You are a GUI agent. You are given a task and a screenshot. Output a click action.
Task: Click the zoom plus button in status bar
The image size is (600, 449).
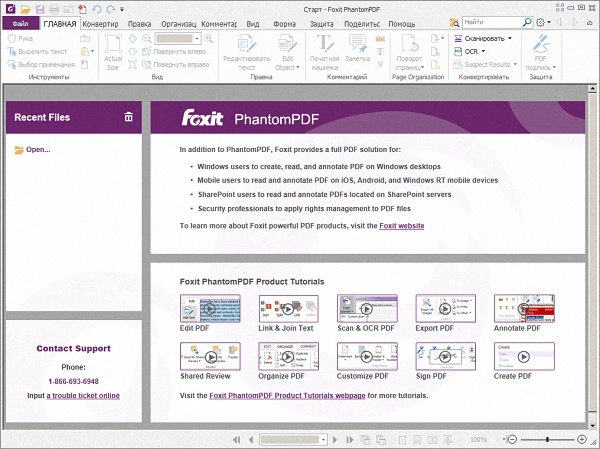point(582,439)
